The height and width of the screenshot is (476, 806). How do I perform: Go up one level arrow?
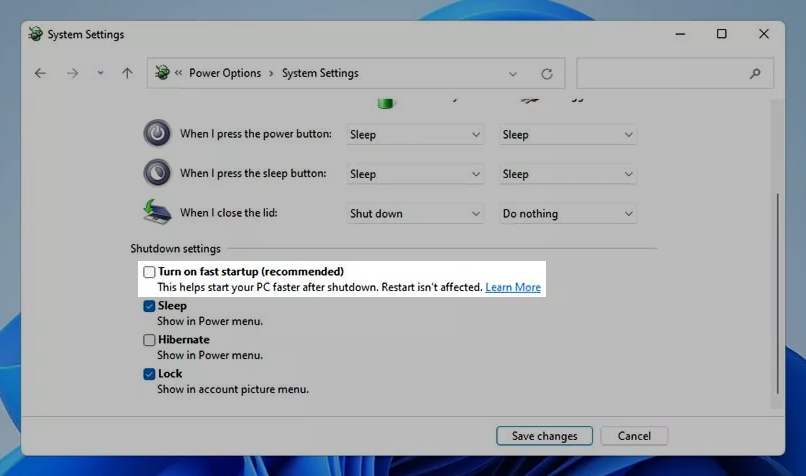tap(127, 74)
